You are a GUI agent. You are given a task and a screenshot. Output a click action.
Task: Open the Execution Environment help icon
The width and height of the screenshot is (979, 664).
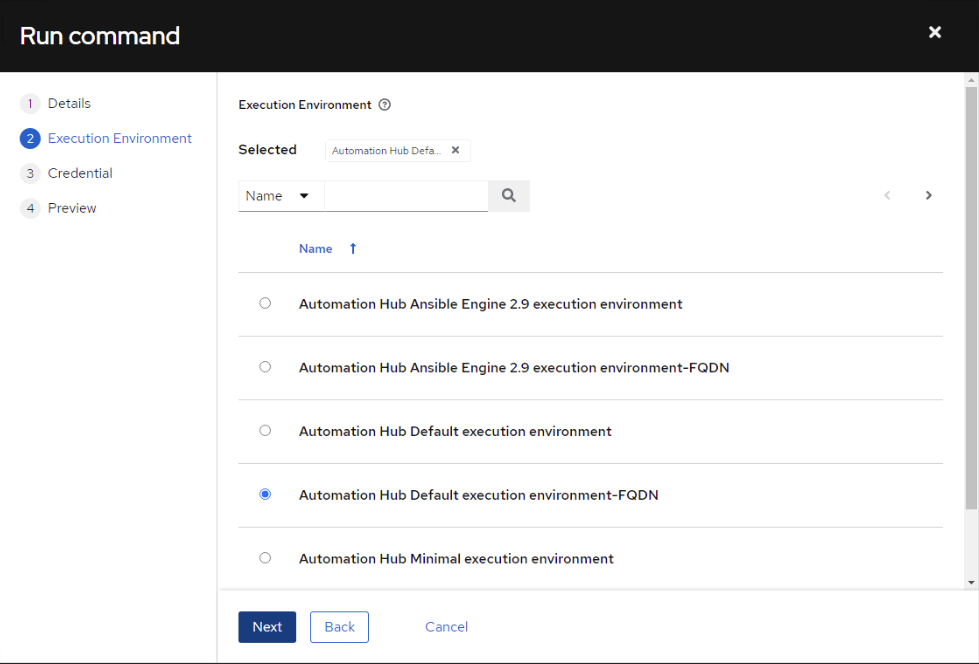[385, 105]
